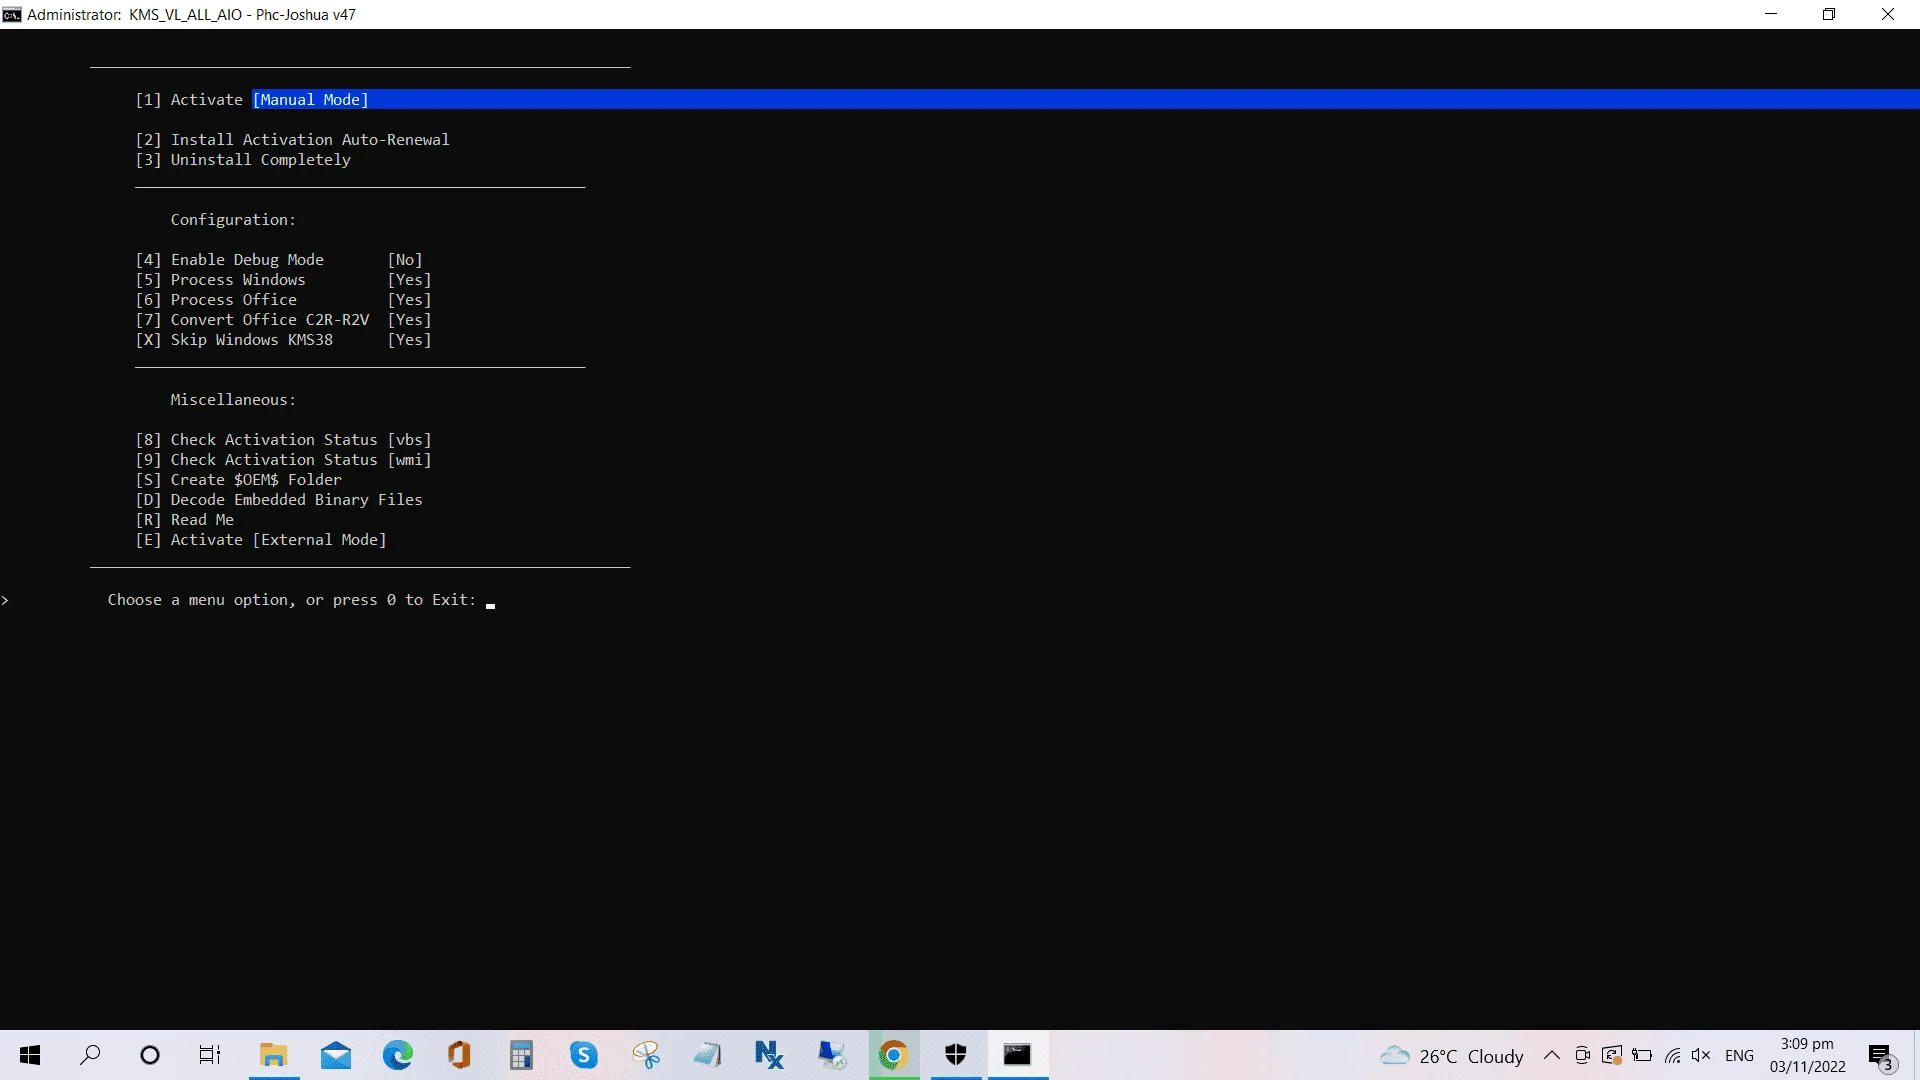Open the clock and calendar flyout
This screenshot has width=1920, height=1080.
coord(1808,1055)
